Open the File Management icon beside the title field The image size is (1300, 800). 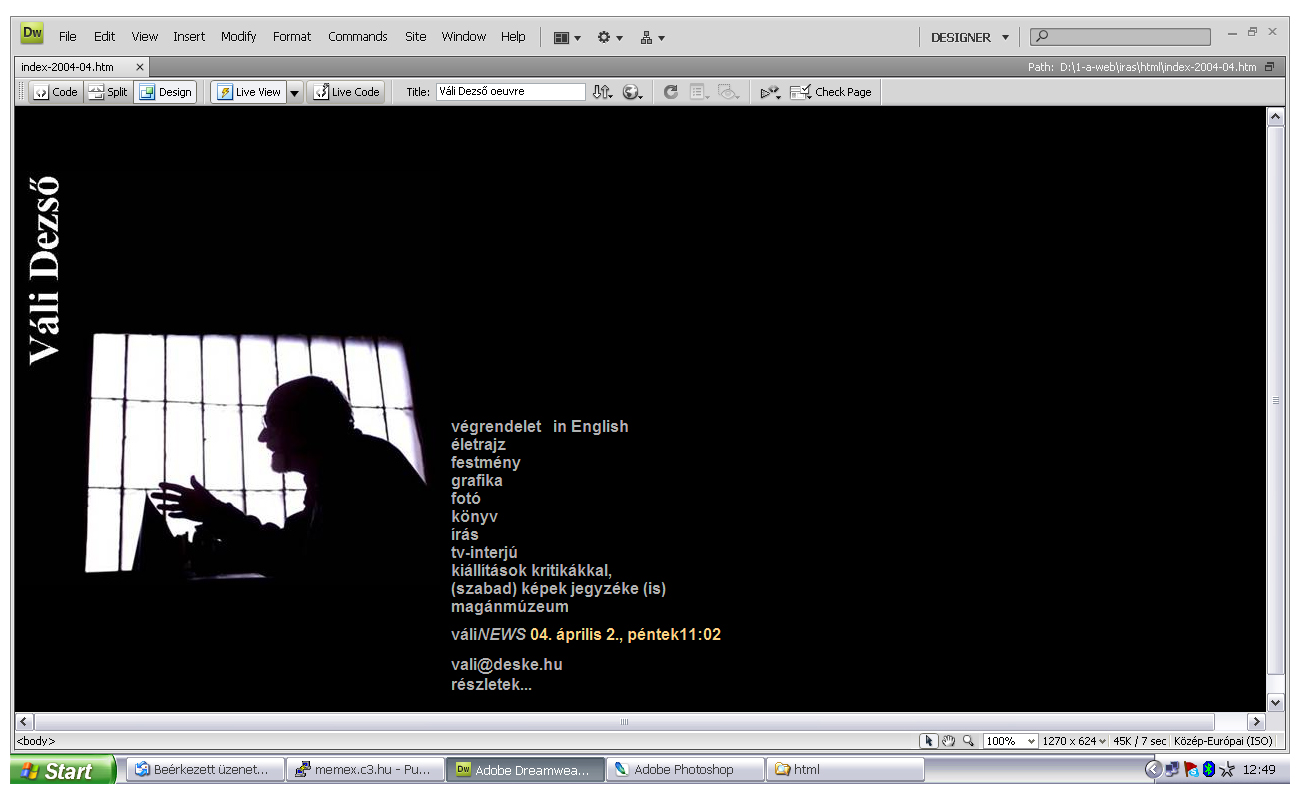point(601,92)
